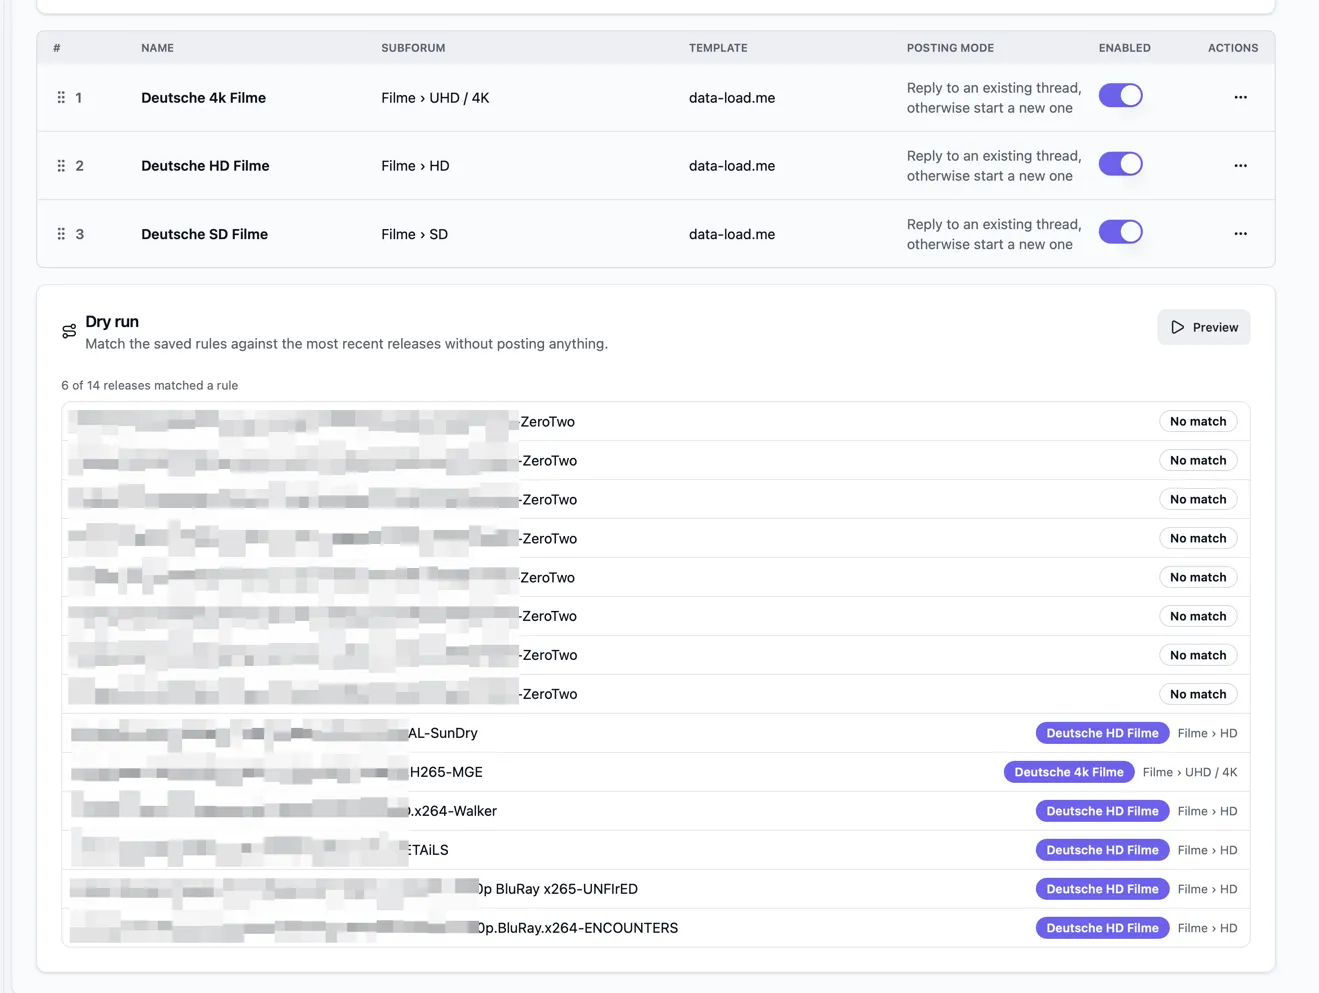Click data-load.me template in Deutsche HD Filme row
The height and width of the screenshot is (993, 1319).
(x=732, y=166)
